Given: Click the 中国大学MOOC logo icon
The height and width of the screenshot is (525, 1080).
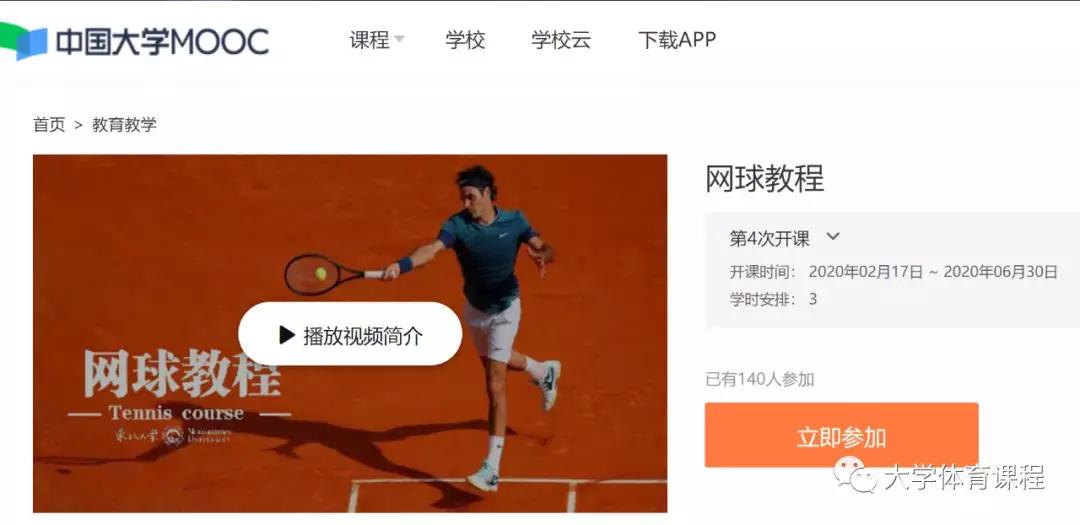Looking at the screenshot, I should 22,41.
